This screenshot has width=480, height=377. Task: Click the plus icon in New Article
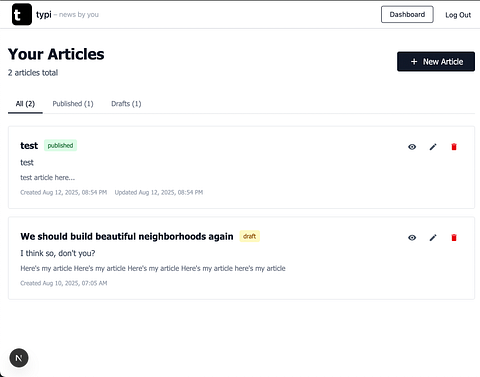(x=414, y=62)
